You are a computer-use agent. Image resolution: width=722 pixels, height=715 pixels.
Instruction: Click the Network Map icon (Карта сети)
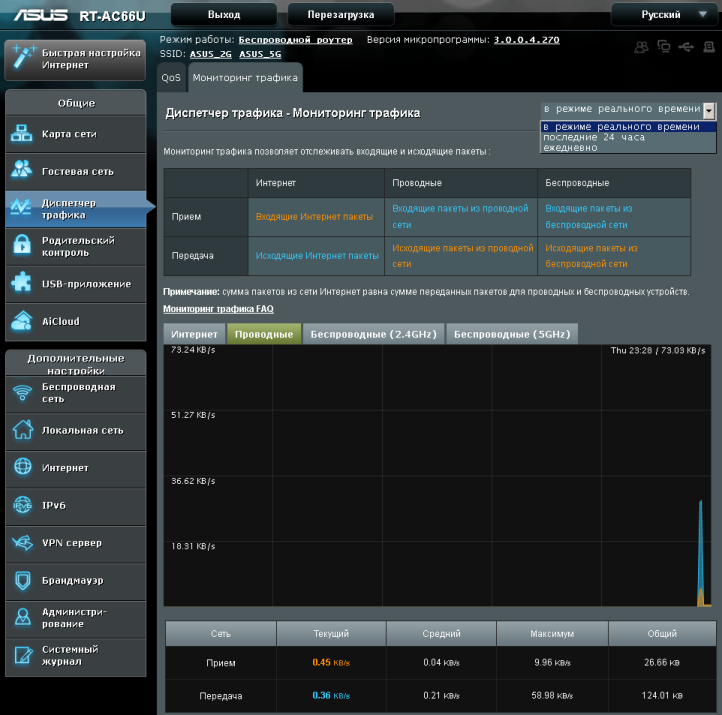click(22, 134)
